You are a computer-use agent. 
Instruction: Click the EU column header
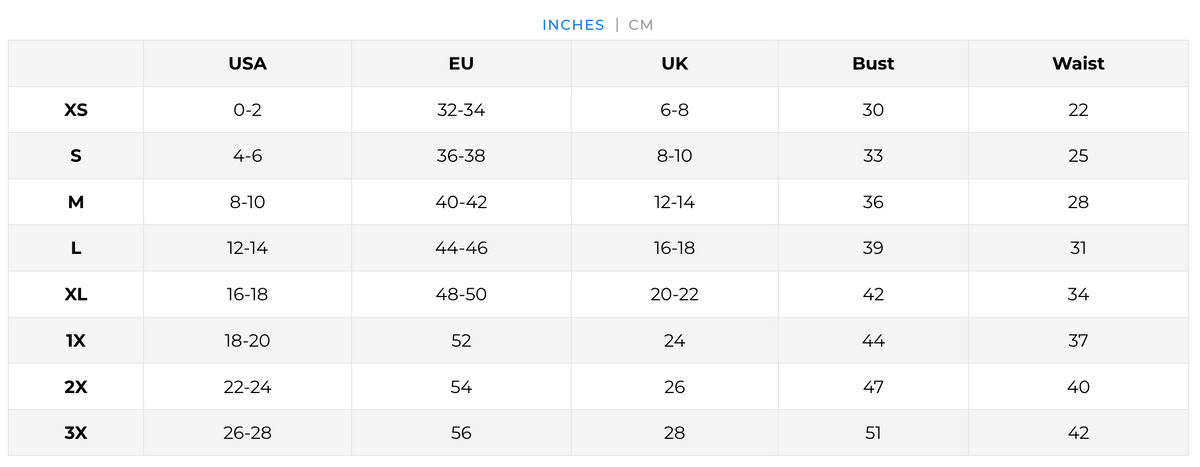461,64
